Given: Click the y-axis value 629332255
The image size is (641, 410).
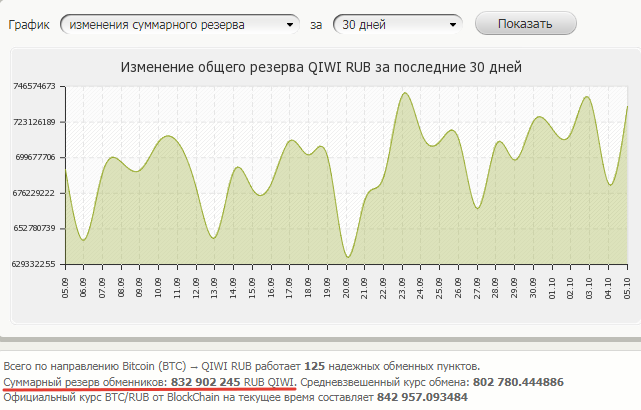Looking at the screenshot, I should [x=34, y=264].
